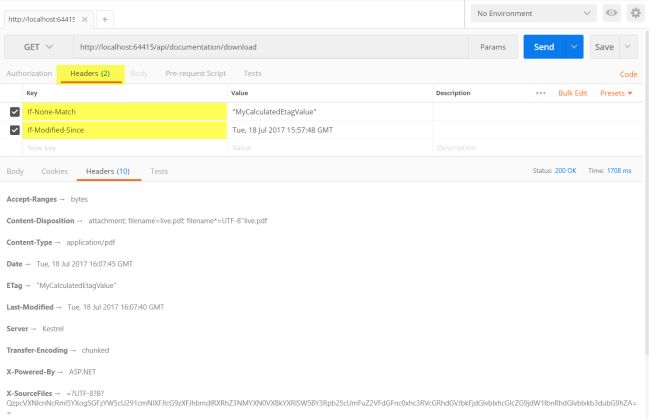The height and width of the screenshot is (419, 650).
Task: Open environment settings gear icon
Action: pyautogui.click(x=635, y=13)
